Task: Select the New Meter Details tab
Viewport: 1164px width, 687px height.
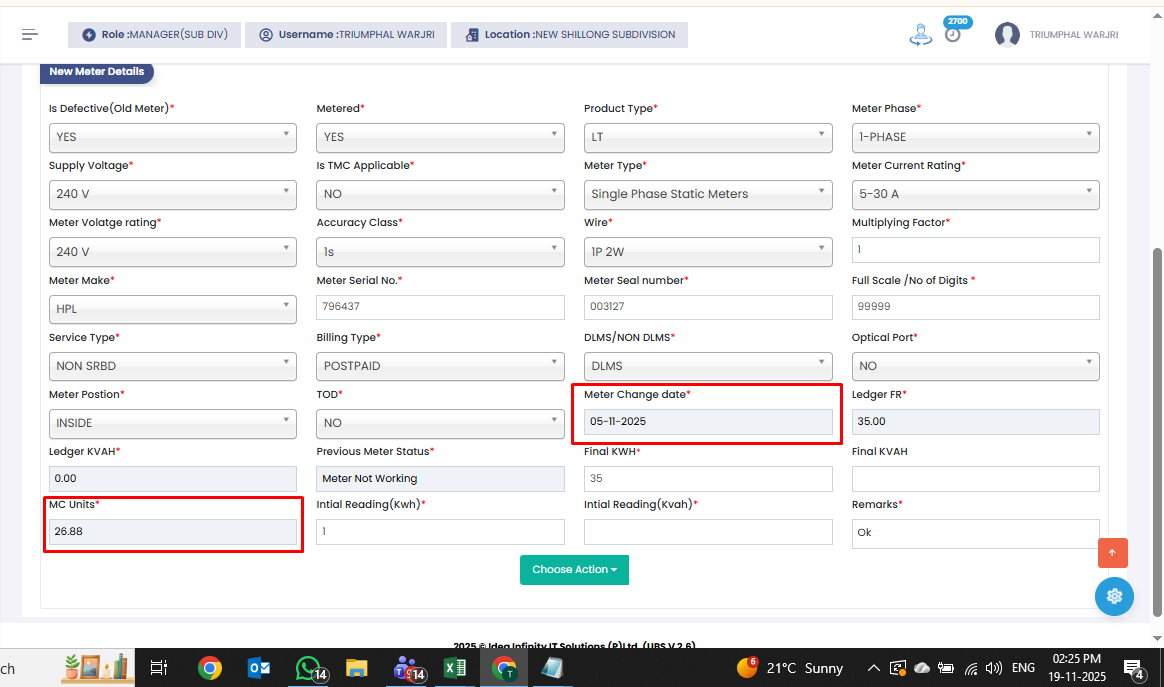Action: point(97,71)
